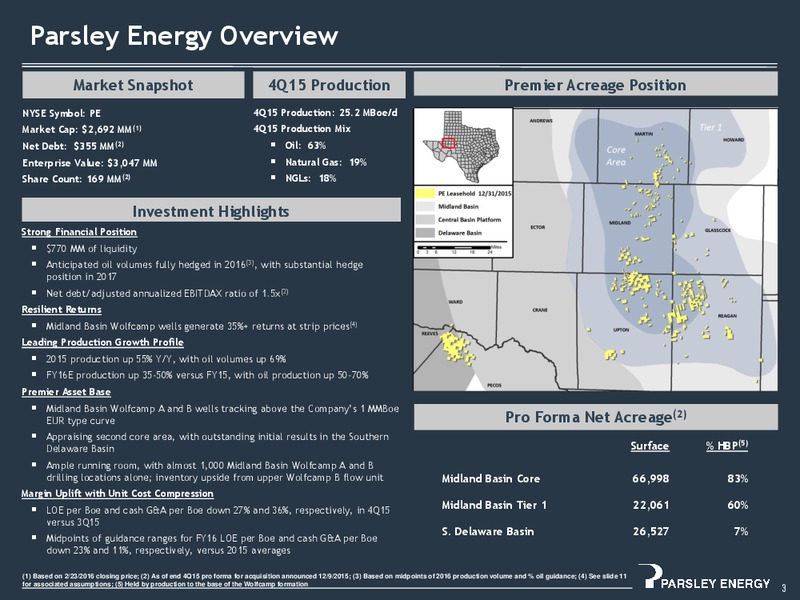
Task: Click the Delaware Basin legend swatch
Action: point(424,233)
